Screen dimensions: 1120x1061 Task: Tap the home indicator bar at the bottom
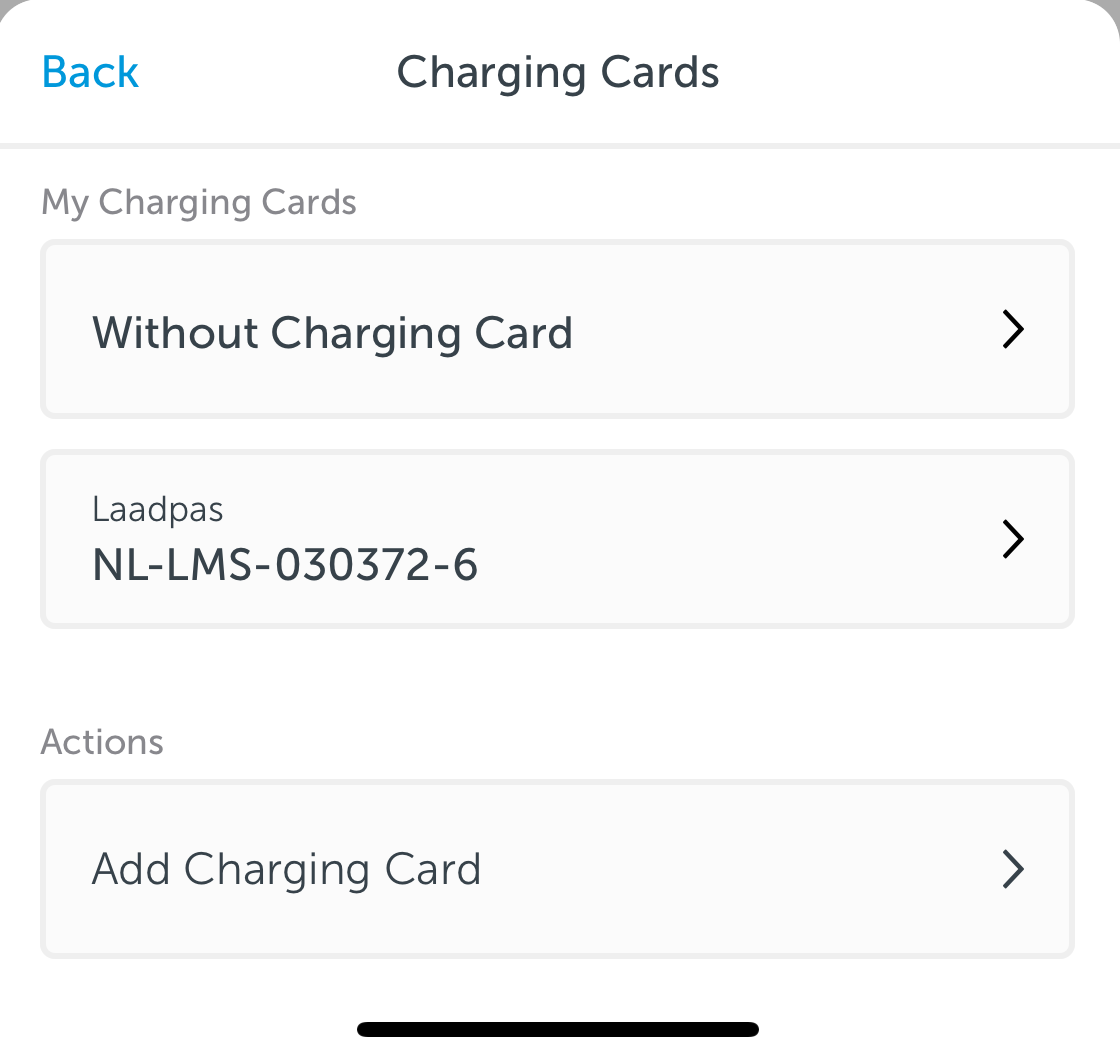coord(558,1029)
